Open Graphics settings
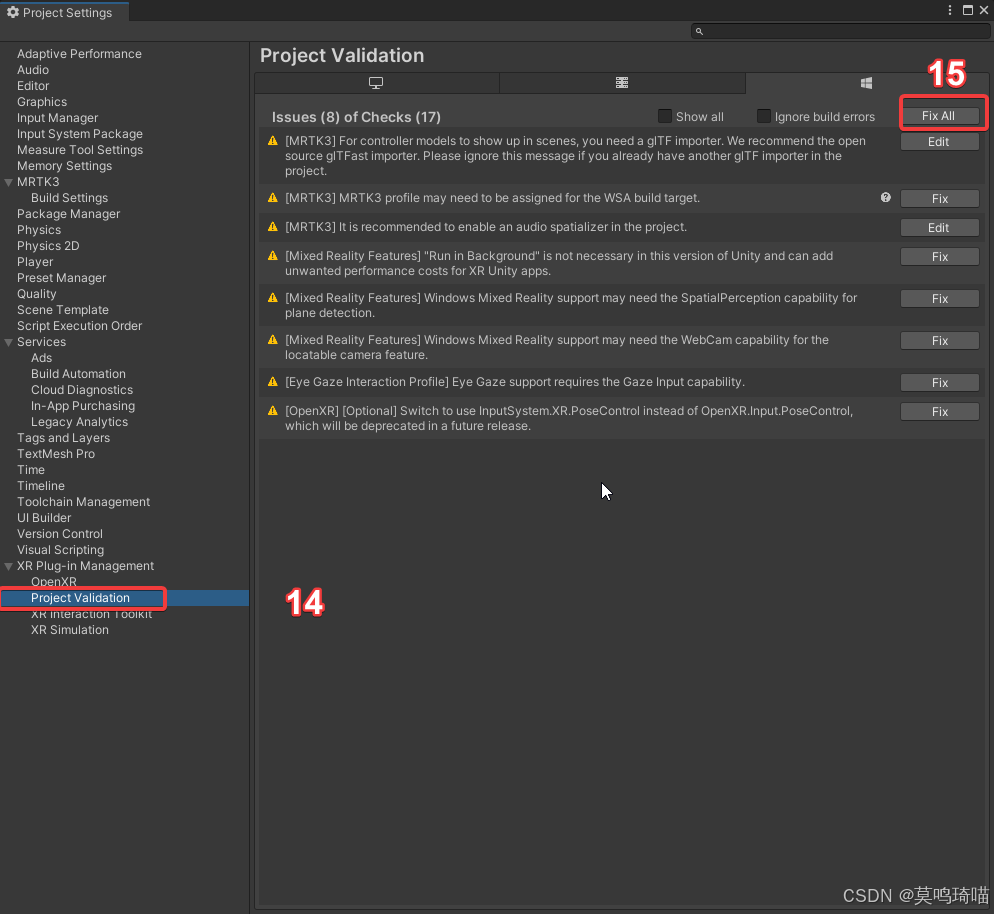The height and width of the screenshot is (914, 994). tap(42, 102)
